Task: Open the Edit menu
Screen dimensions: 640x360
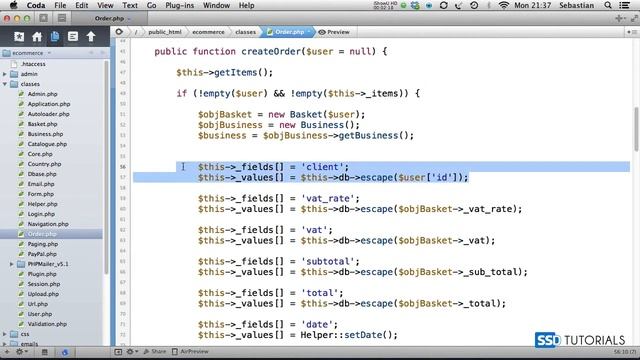Action: [x=82, y=5]
